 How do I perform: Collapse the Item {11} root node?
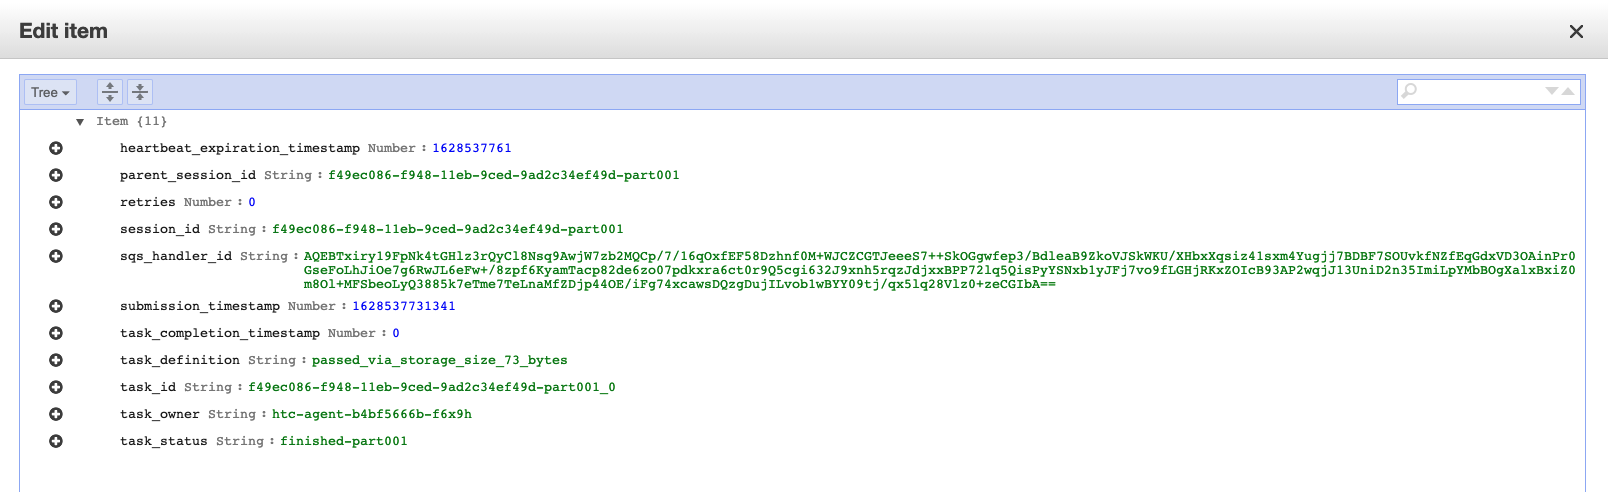tap(80, 122)
